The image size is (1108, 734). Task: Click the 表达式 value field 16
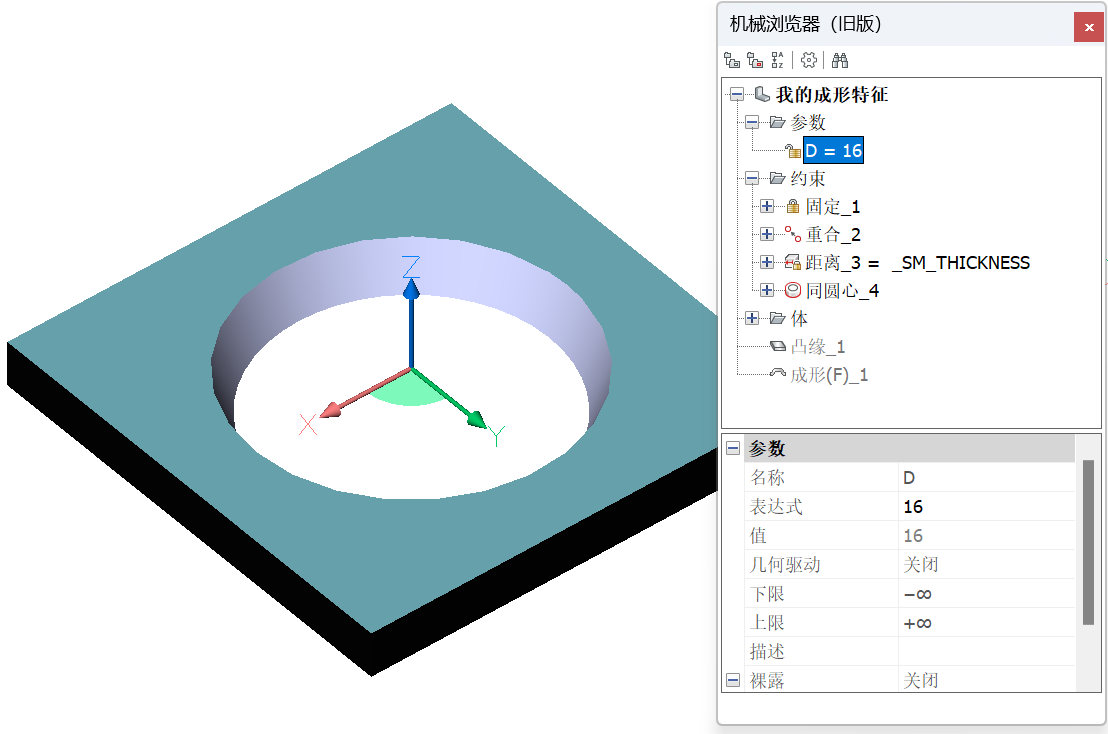[x=986, y=507]
